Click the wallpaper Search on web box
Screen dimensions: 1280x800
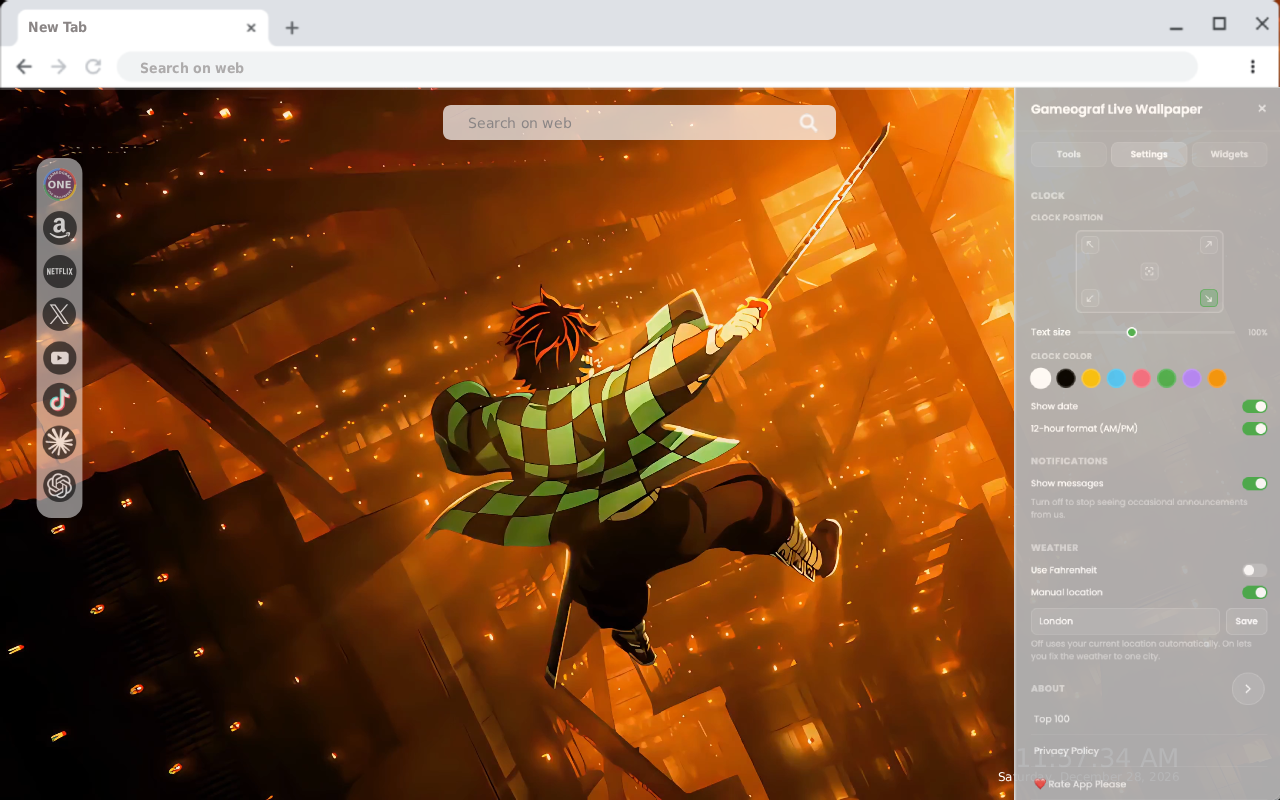639,123
